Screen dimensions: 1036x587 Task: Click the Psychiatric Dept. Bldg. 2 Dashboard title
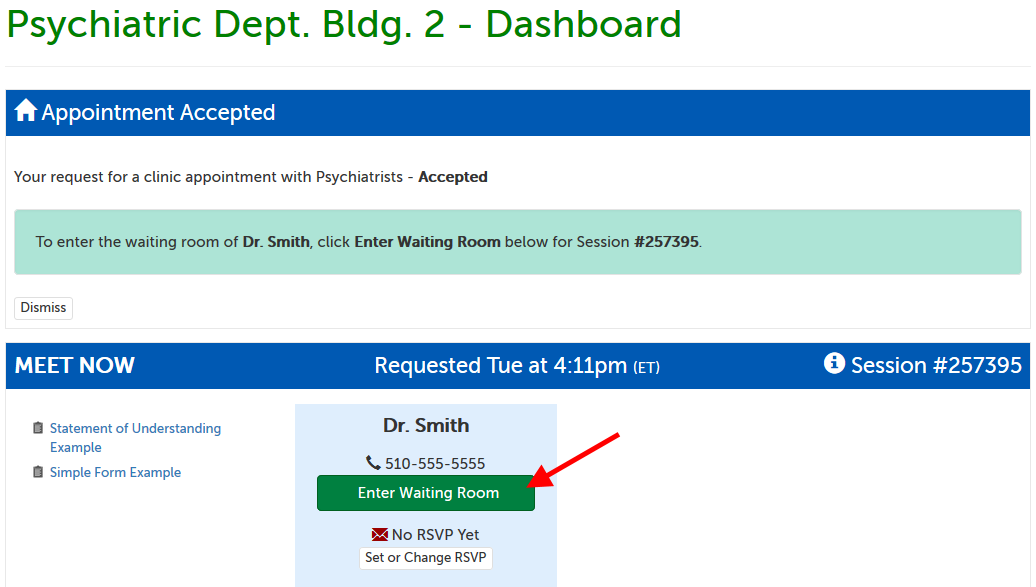click(x=344, y=24)
